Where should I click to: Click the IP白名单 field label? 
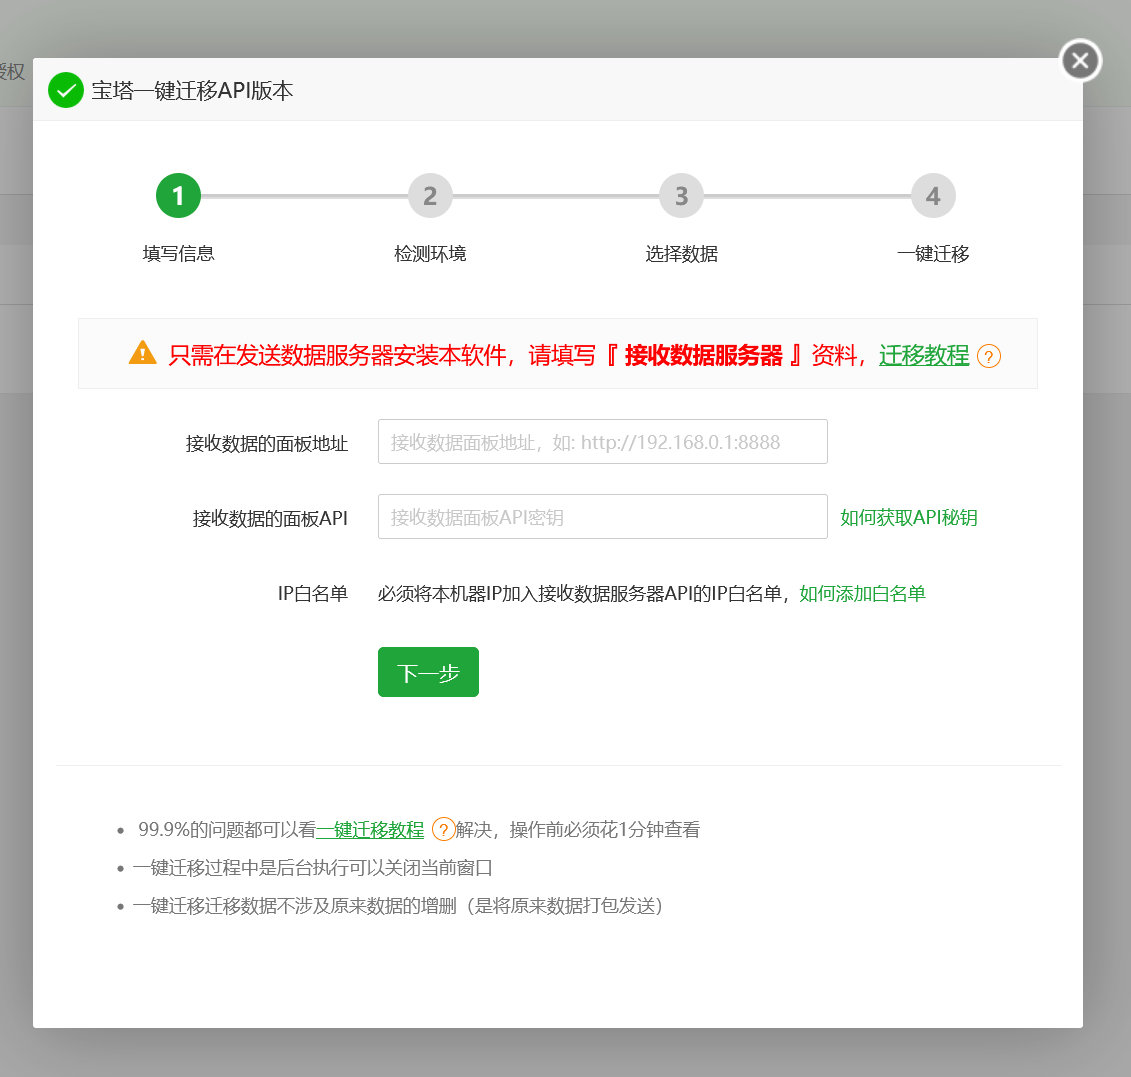click(312, 594)
